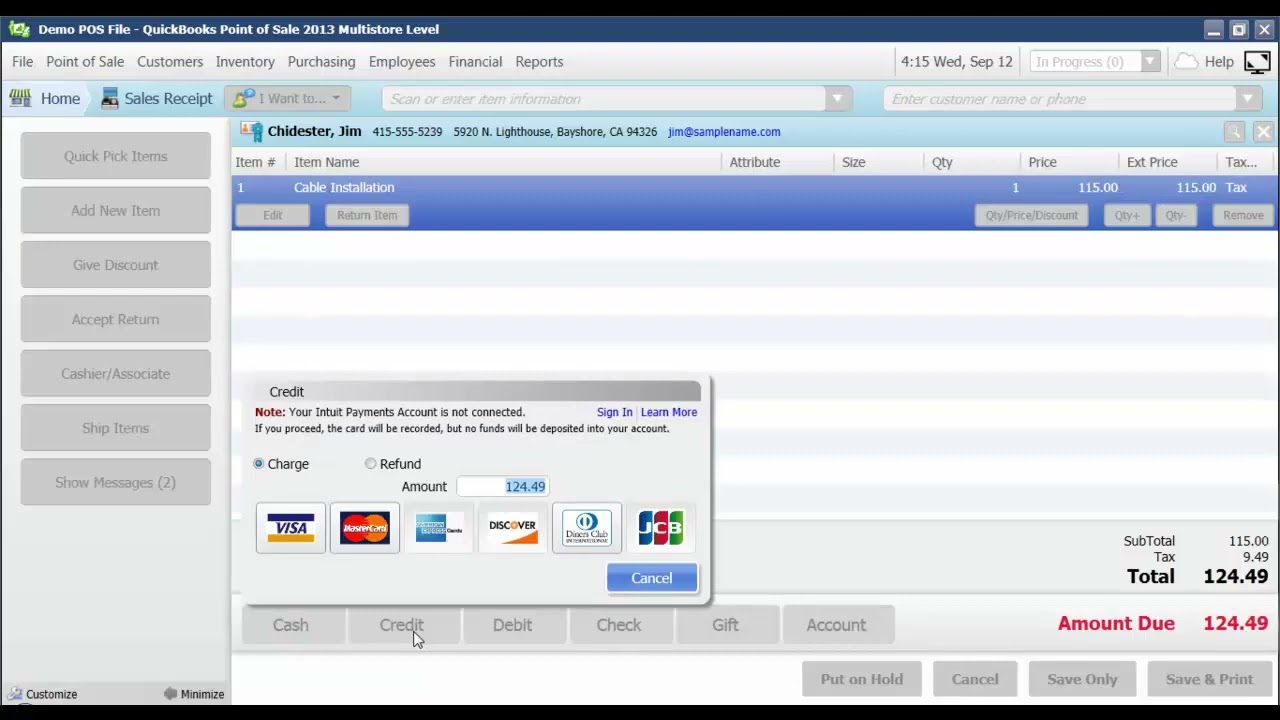
Task: Choose Account payment method
Action: click(837, 625)
